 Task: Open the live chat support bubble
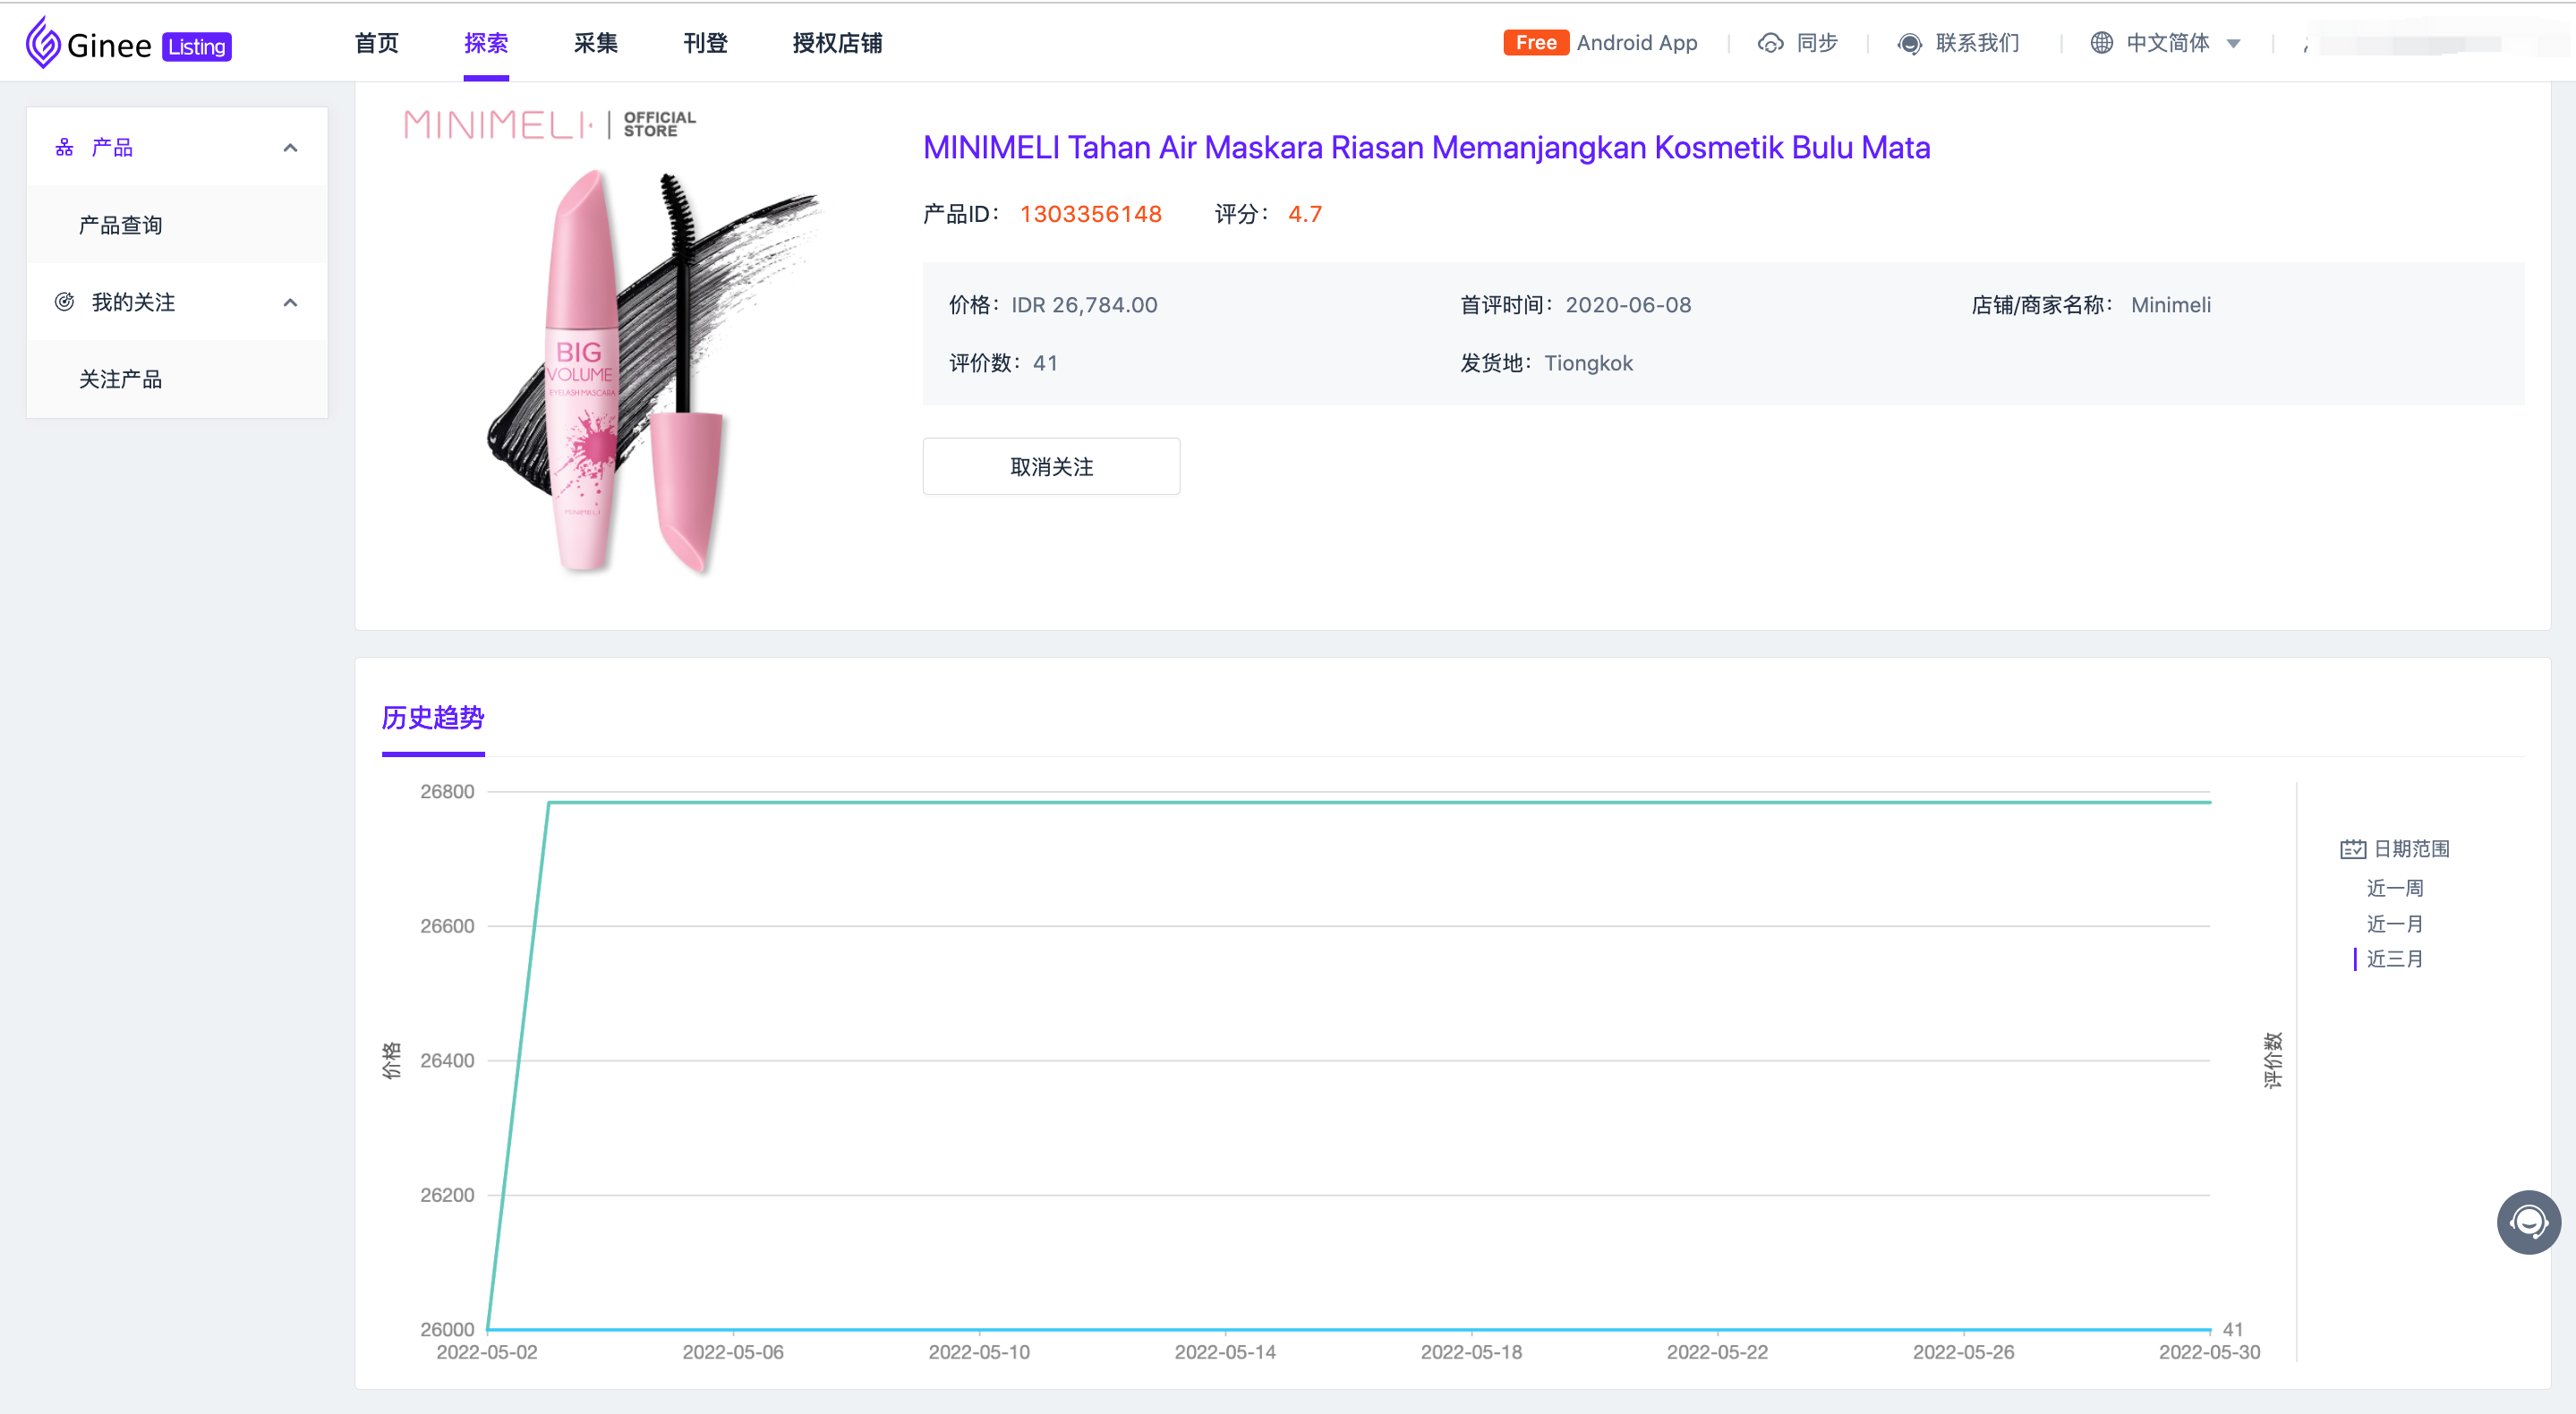click(2528, 1222)
